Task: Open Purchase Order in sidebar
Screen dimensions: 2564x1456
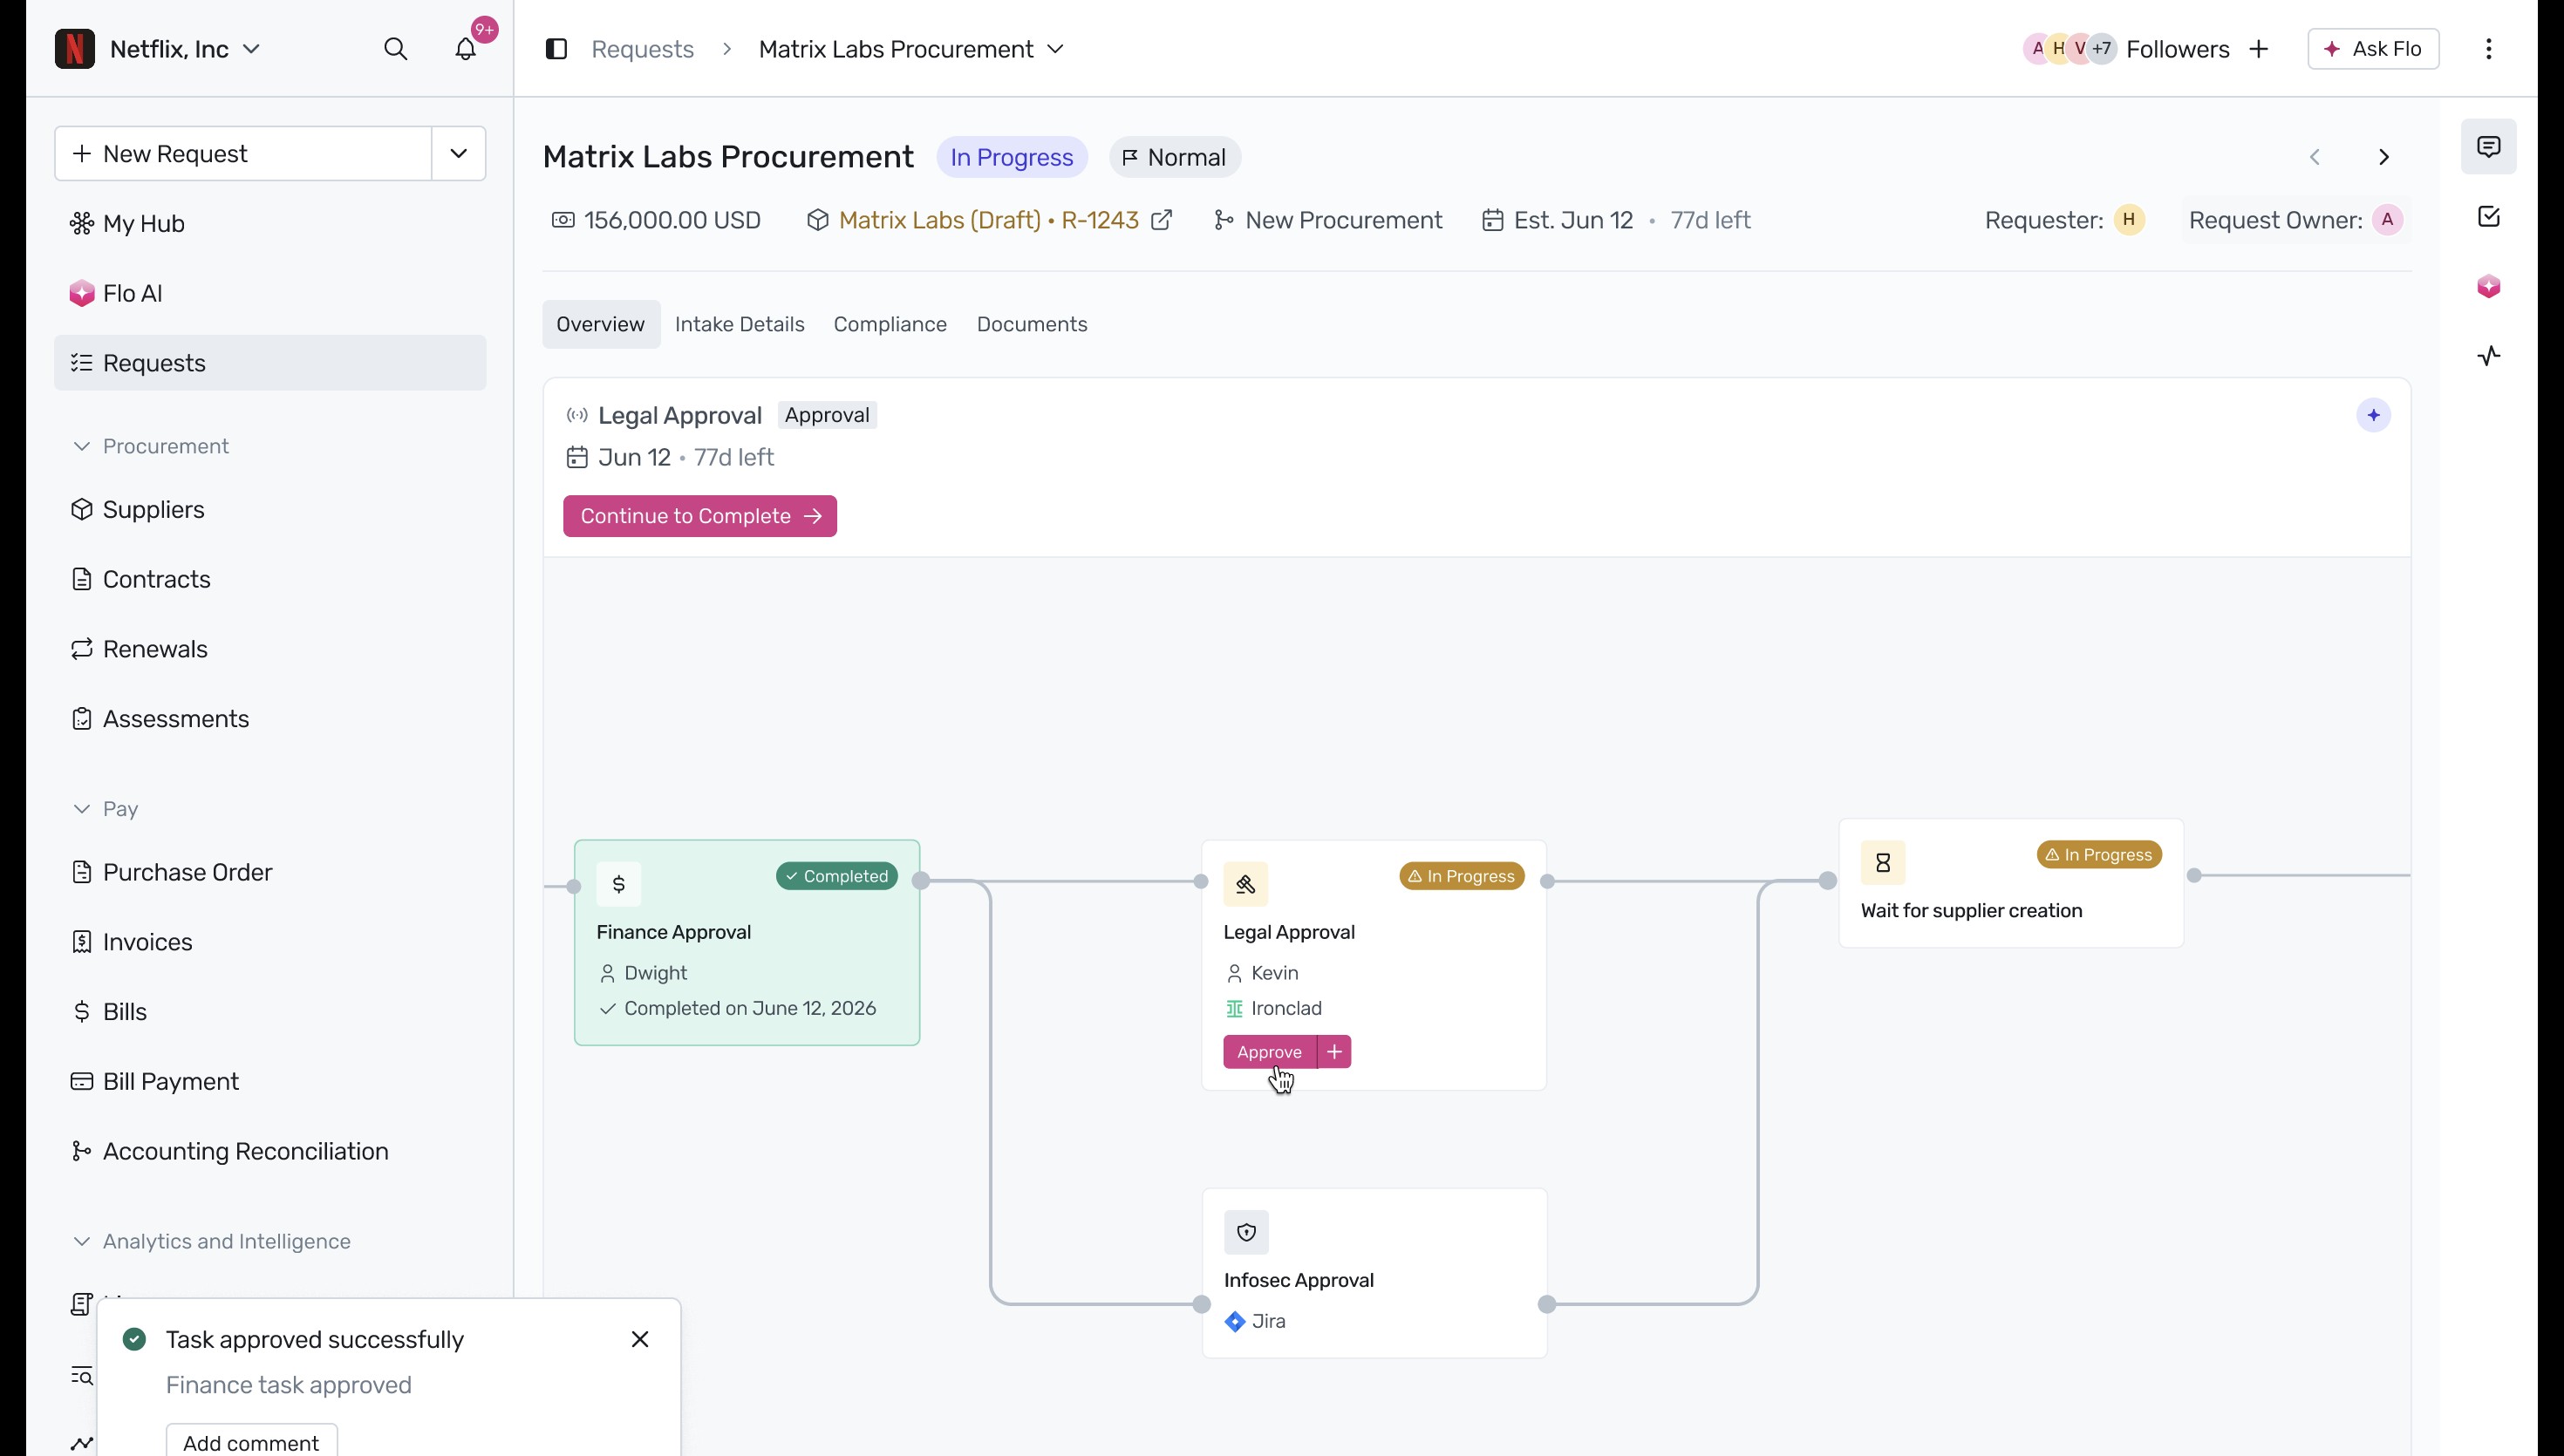Action: click(270, 872)
